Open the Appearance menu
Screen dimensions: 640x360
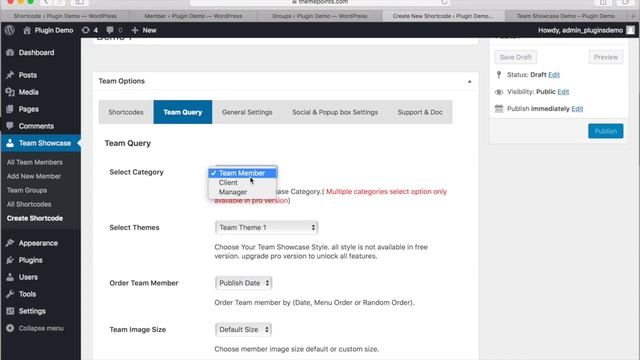click(38, 243)
